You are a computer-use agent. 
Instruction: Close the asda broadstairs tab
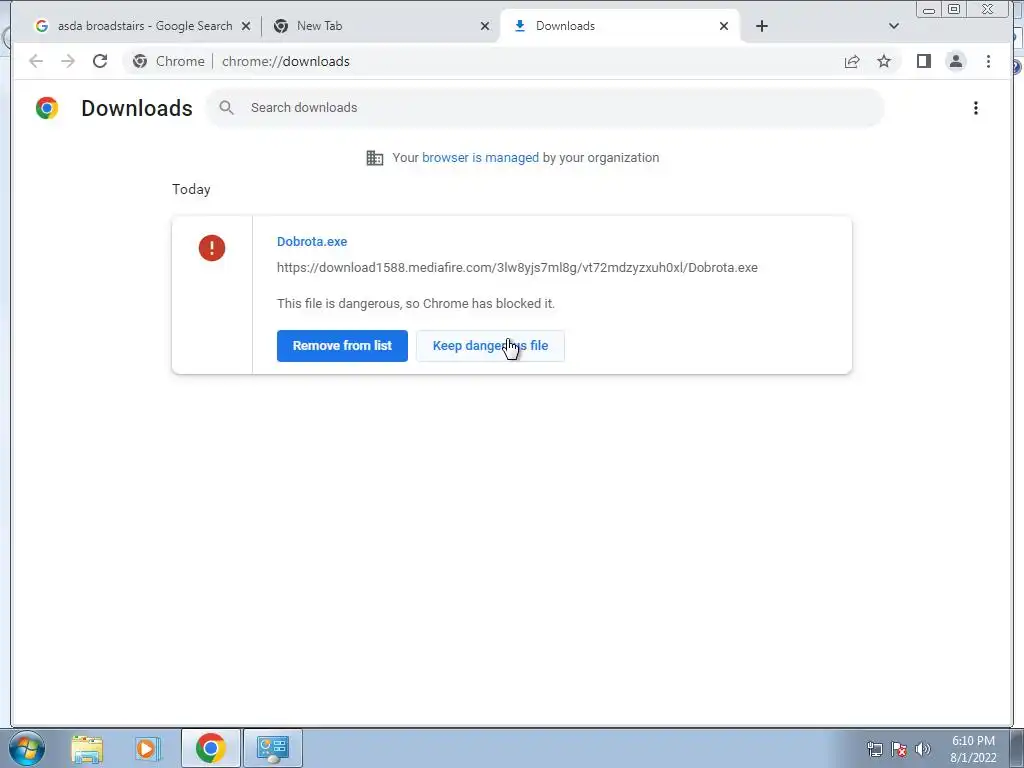point(246,26)
